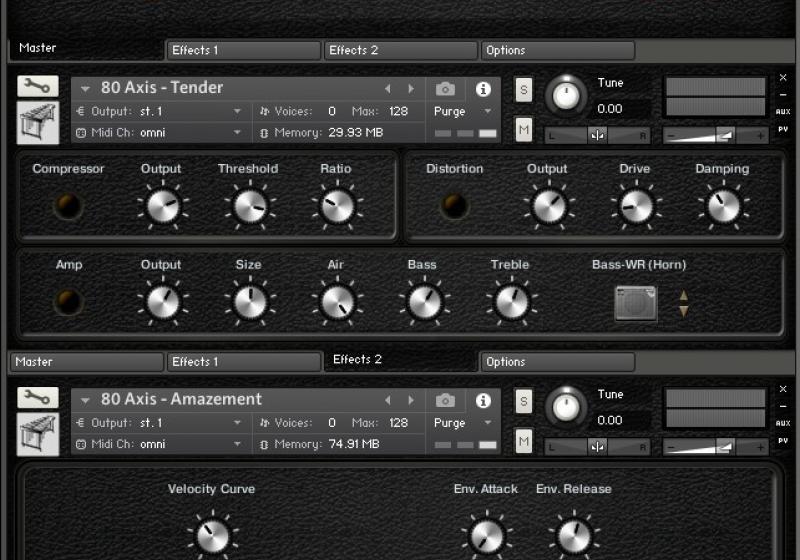Toggle the Amp power button

[68, 302]
